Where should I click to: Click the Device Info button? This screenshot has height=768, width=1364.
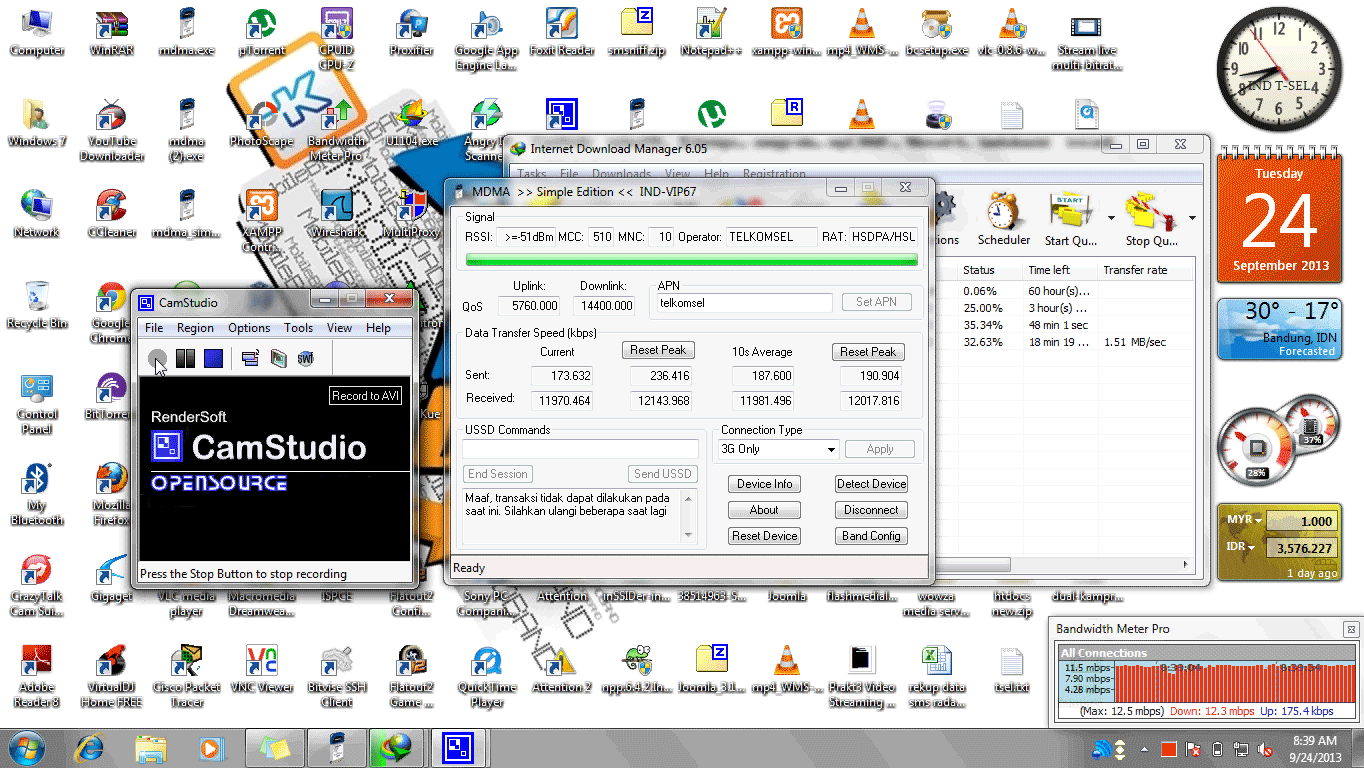(765, 484)
